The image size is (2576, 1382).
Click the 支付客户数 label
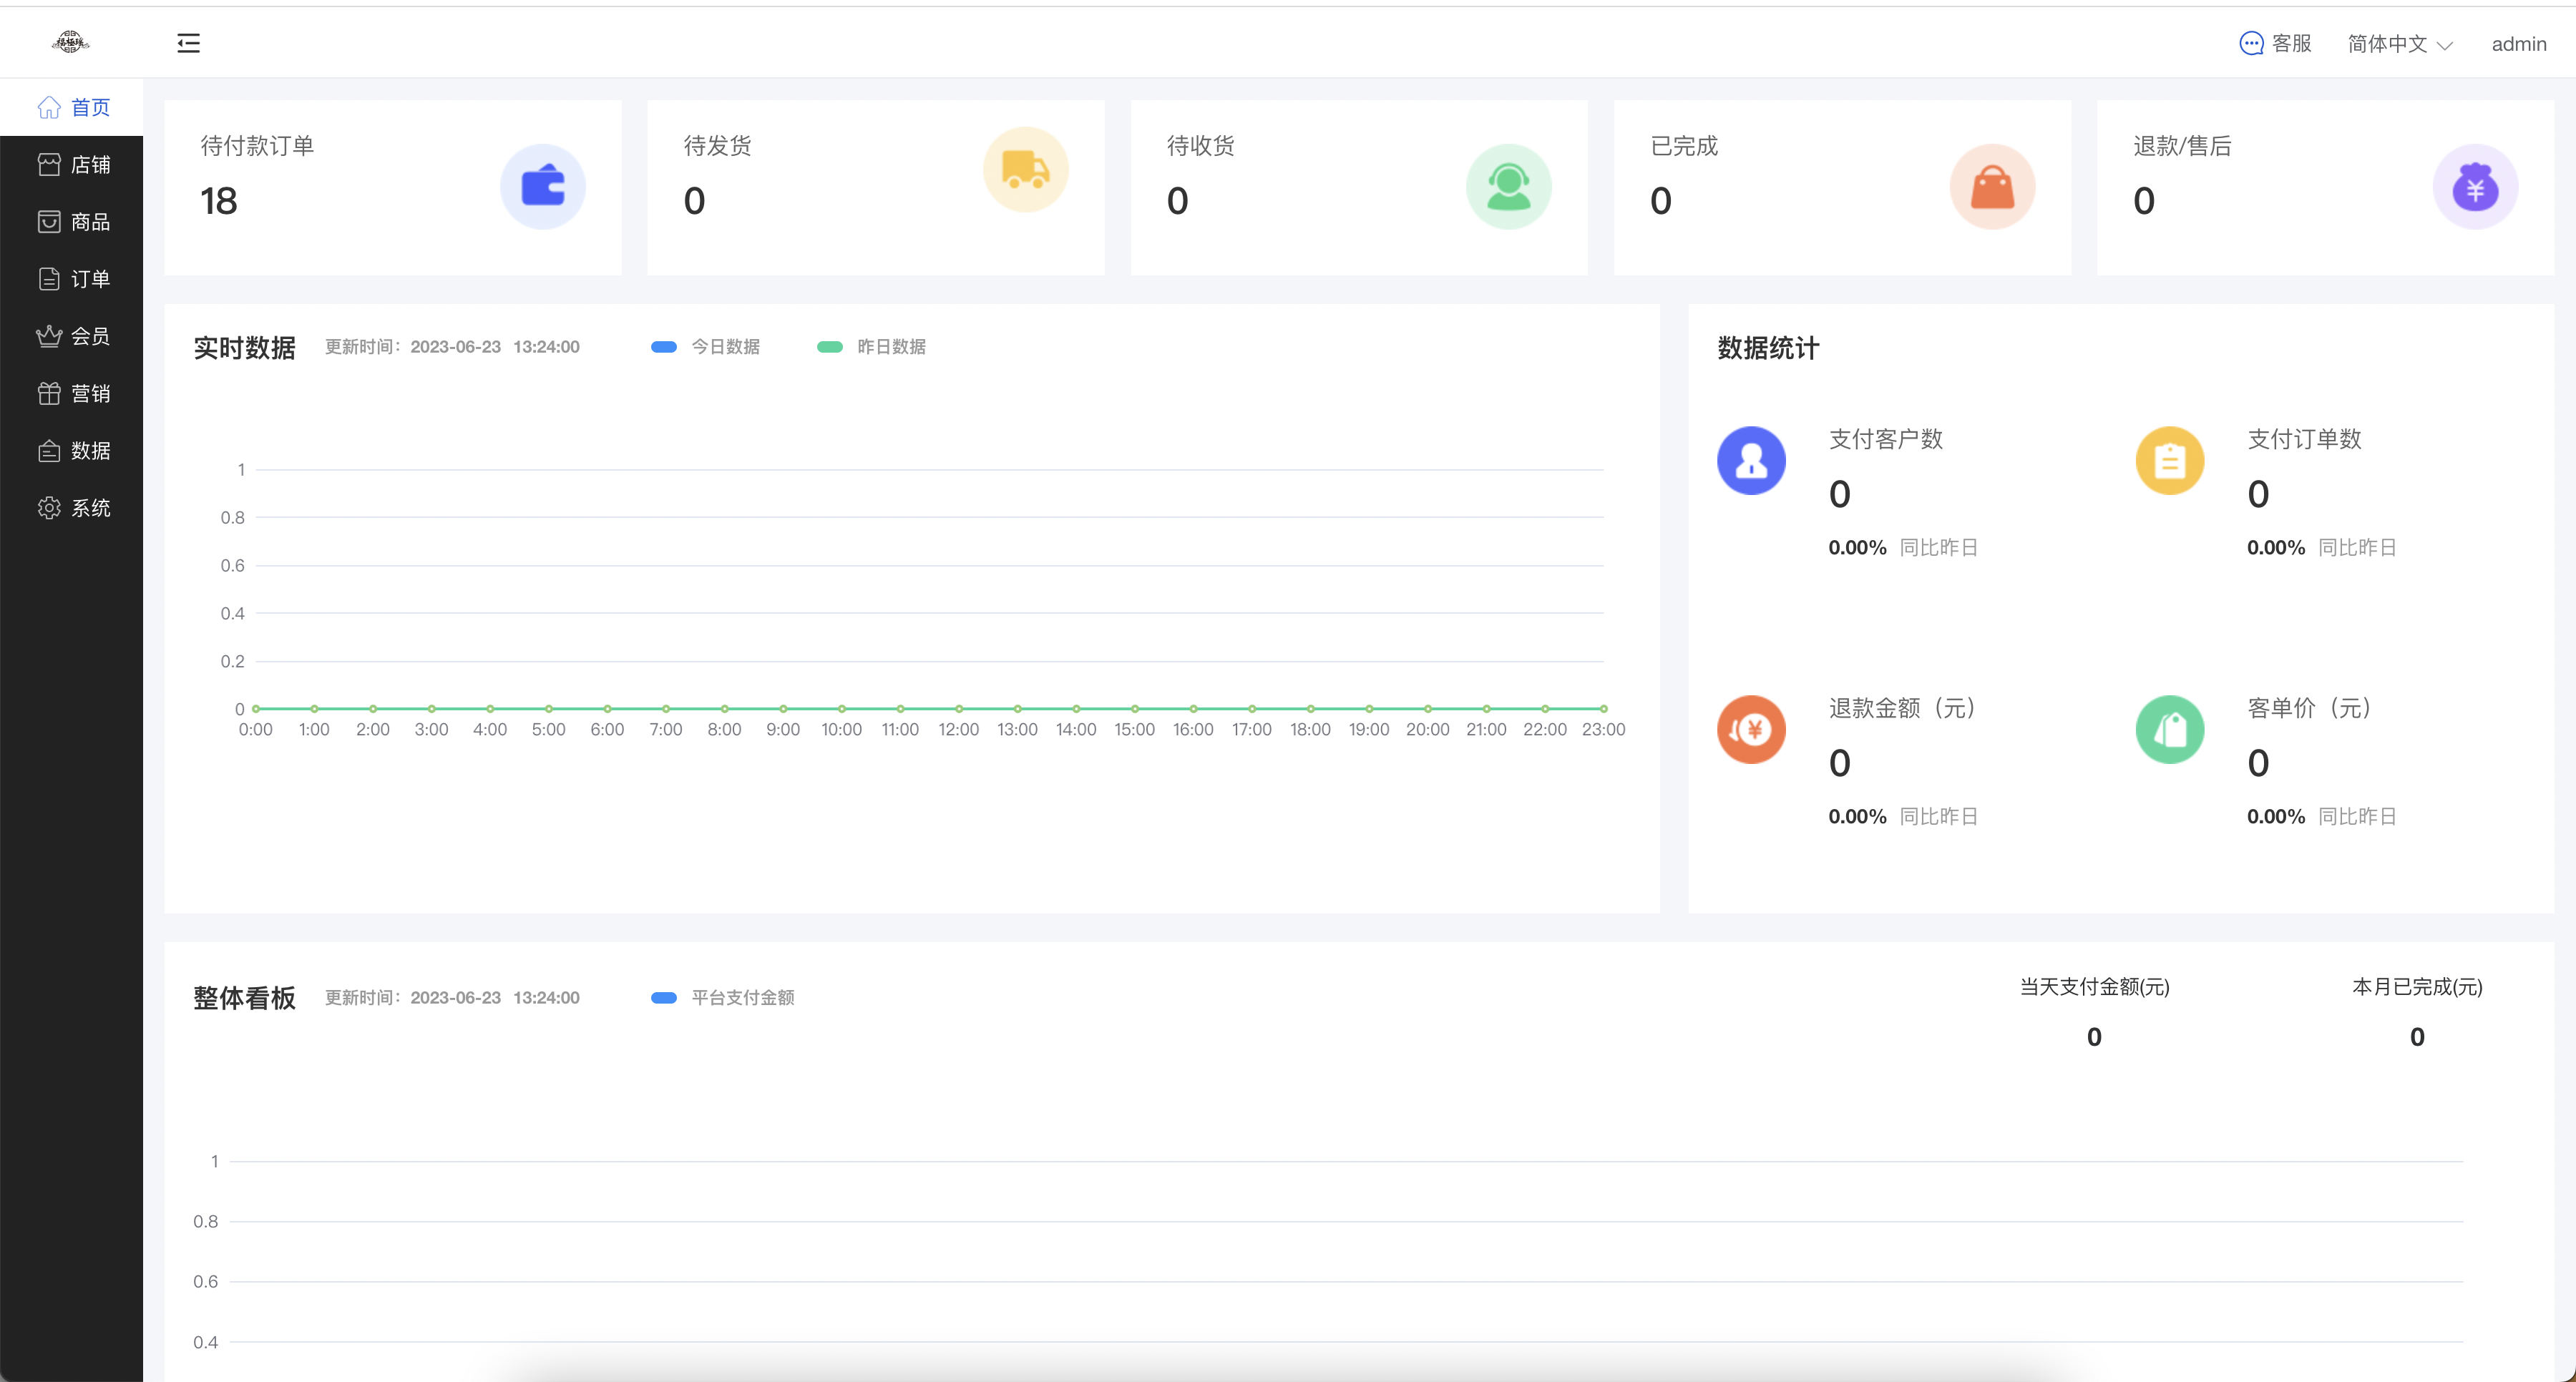[x=1886, y=439]
